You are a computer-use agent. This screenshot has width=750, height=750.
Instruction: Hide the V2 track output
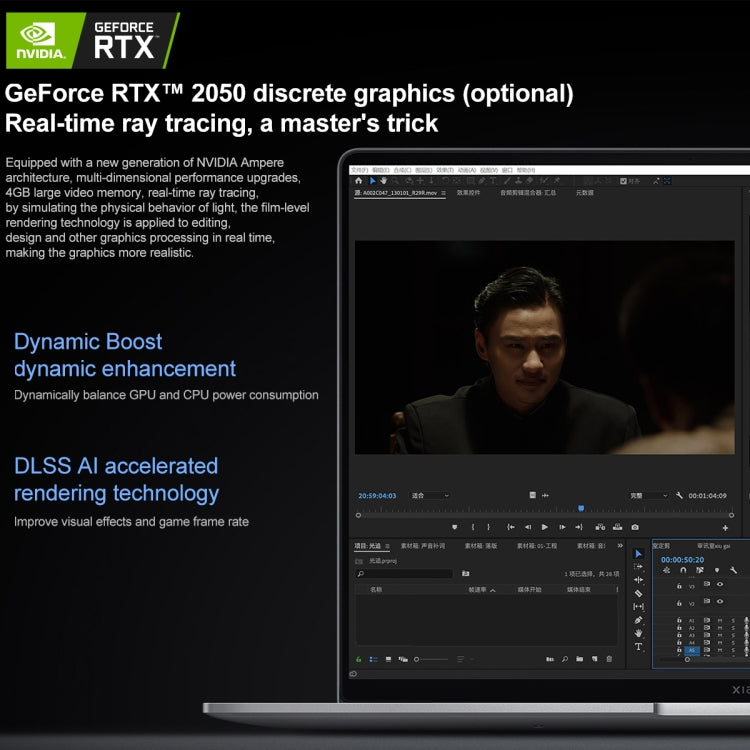(x=719, y=602)
